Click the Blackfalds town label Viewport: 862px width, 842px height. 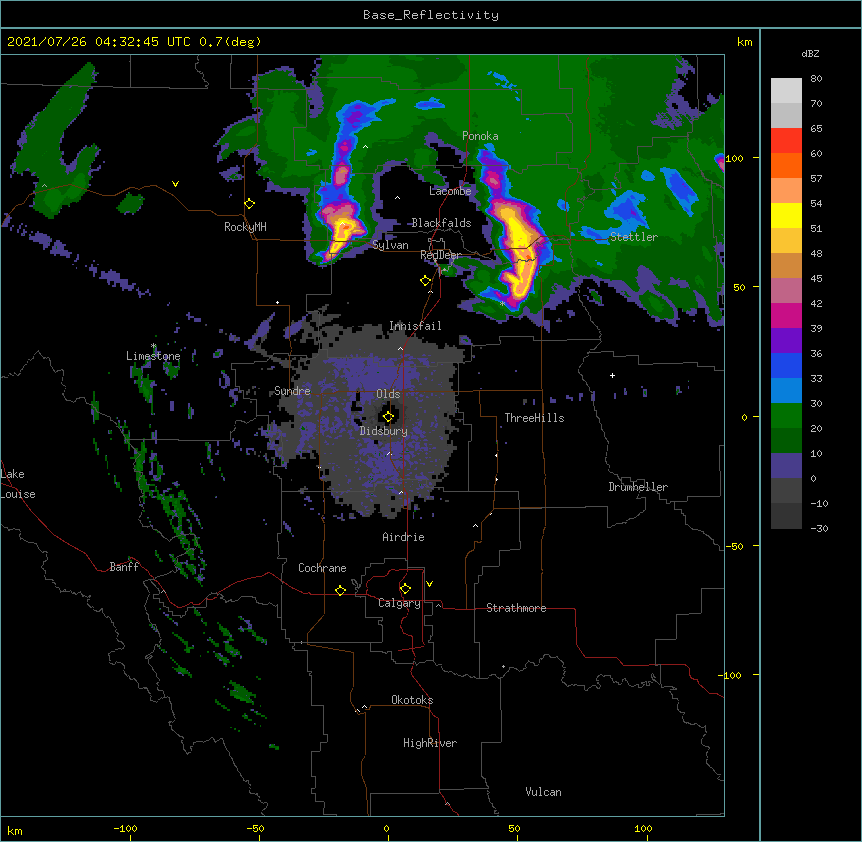coord(441,223)
